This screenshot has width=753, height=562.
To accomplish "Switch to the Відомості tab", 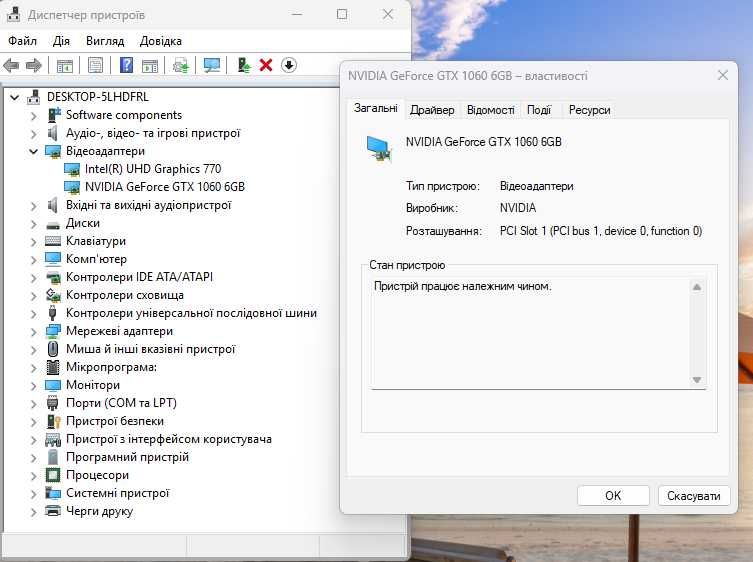I will pos(490,110).
